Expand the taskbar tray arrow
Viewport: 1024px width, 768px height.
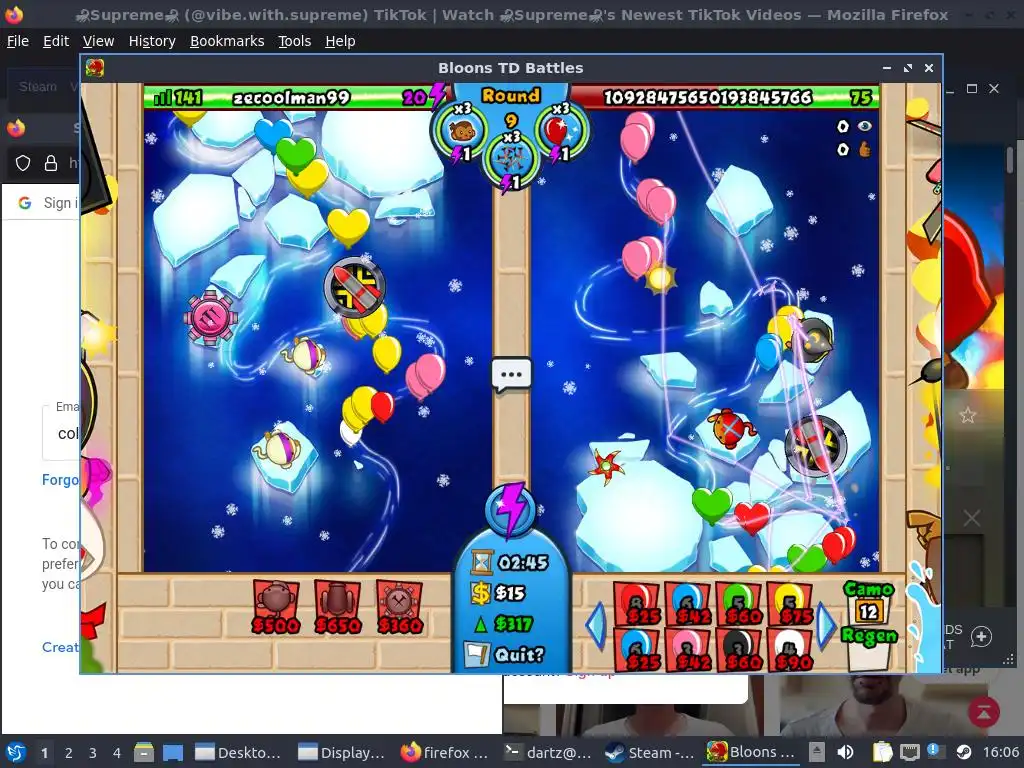coord(817,752)
